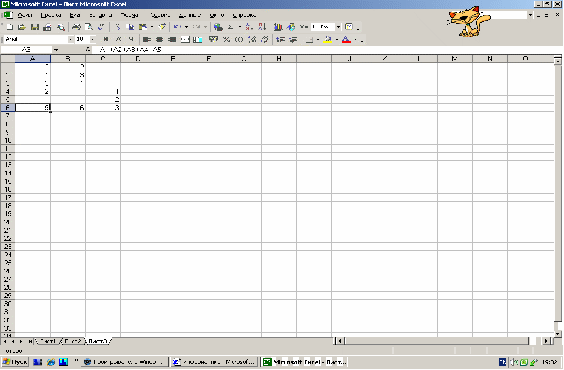Launch the Chart Wizard icon
564x370 pixels.
[x=278, y=27]
